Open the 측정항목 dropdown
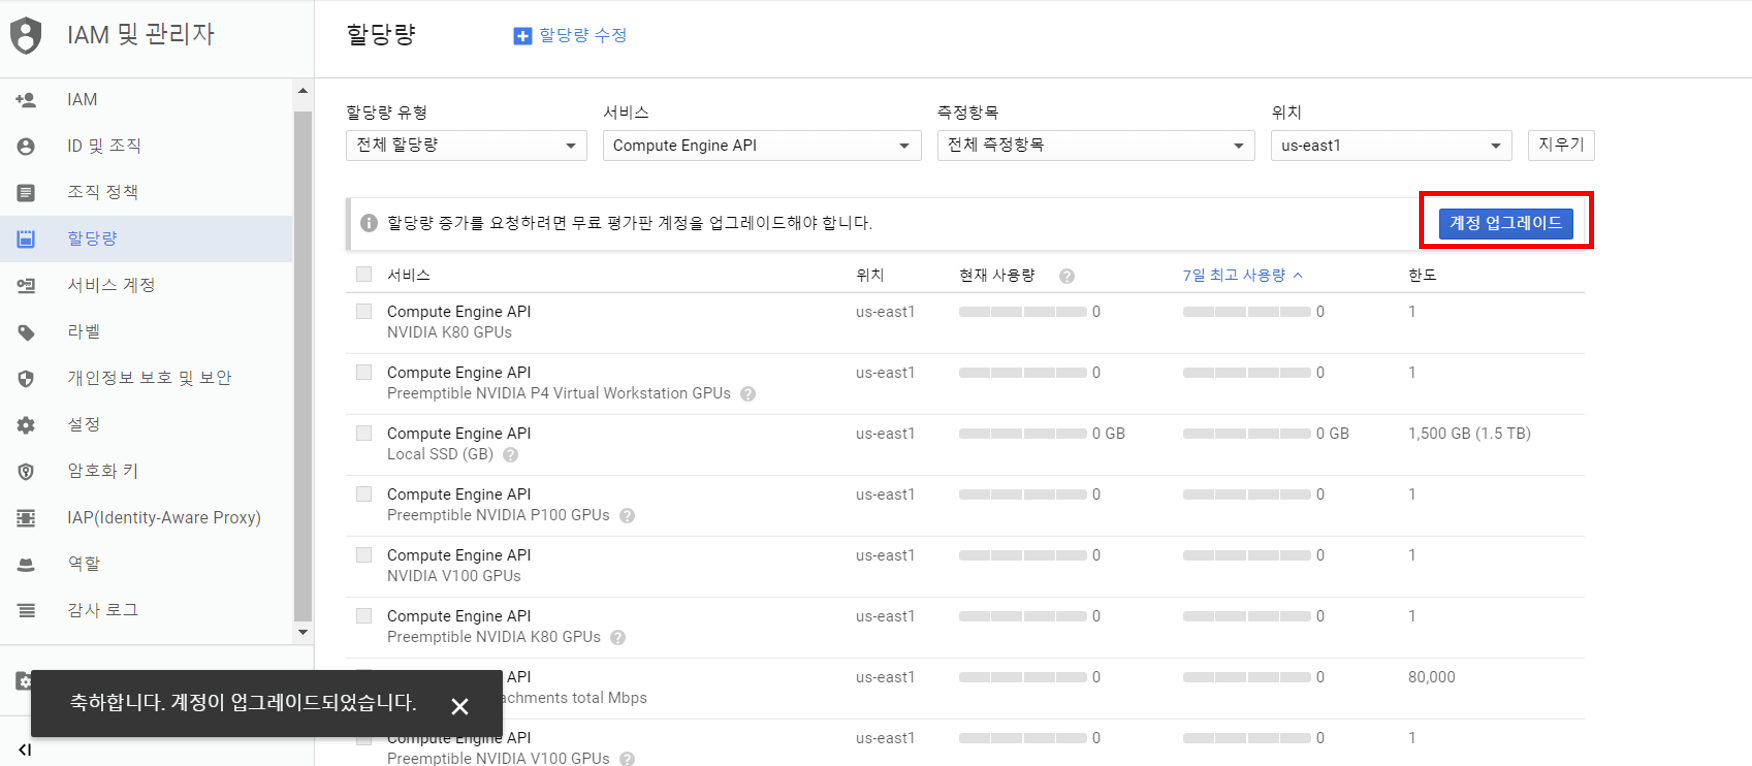1752x766 pixels. 1095,145
